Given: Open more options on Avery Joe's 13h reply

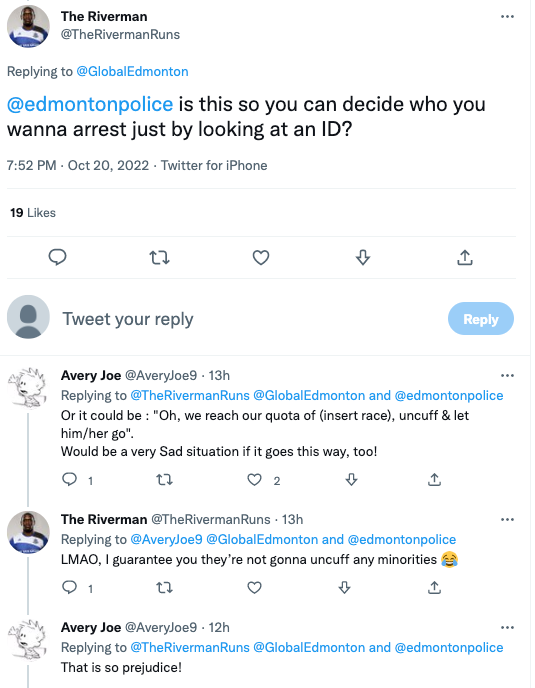Looking at the screenshot, I should point(507,376).
